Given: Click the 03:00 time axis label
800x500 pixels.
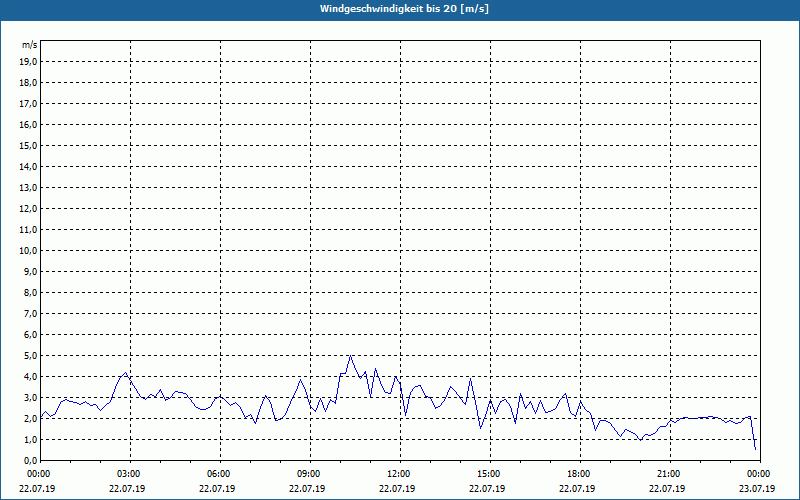Looking at the screenshot, I should [128, 474].
